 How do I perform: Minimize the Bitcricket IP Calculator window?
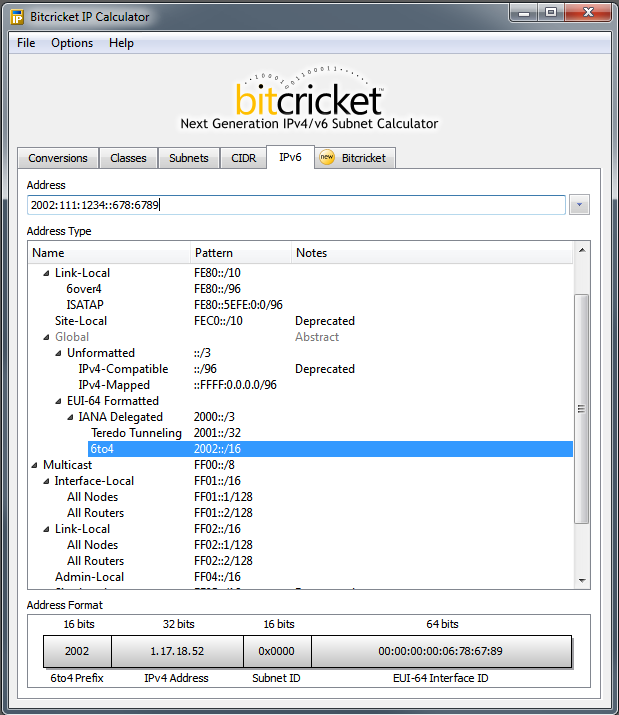[524, 12]
